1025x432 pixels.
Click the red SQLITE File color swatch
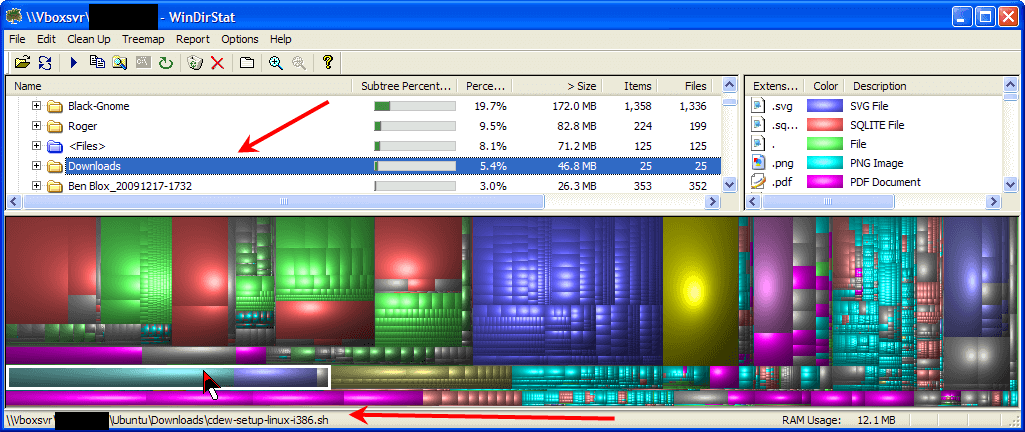(x=825, y=125)
